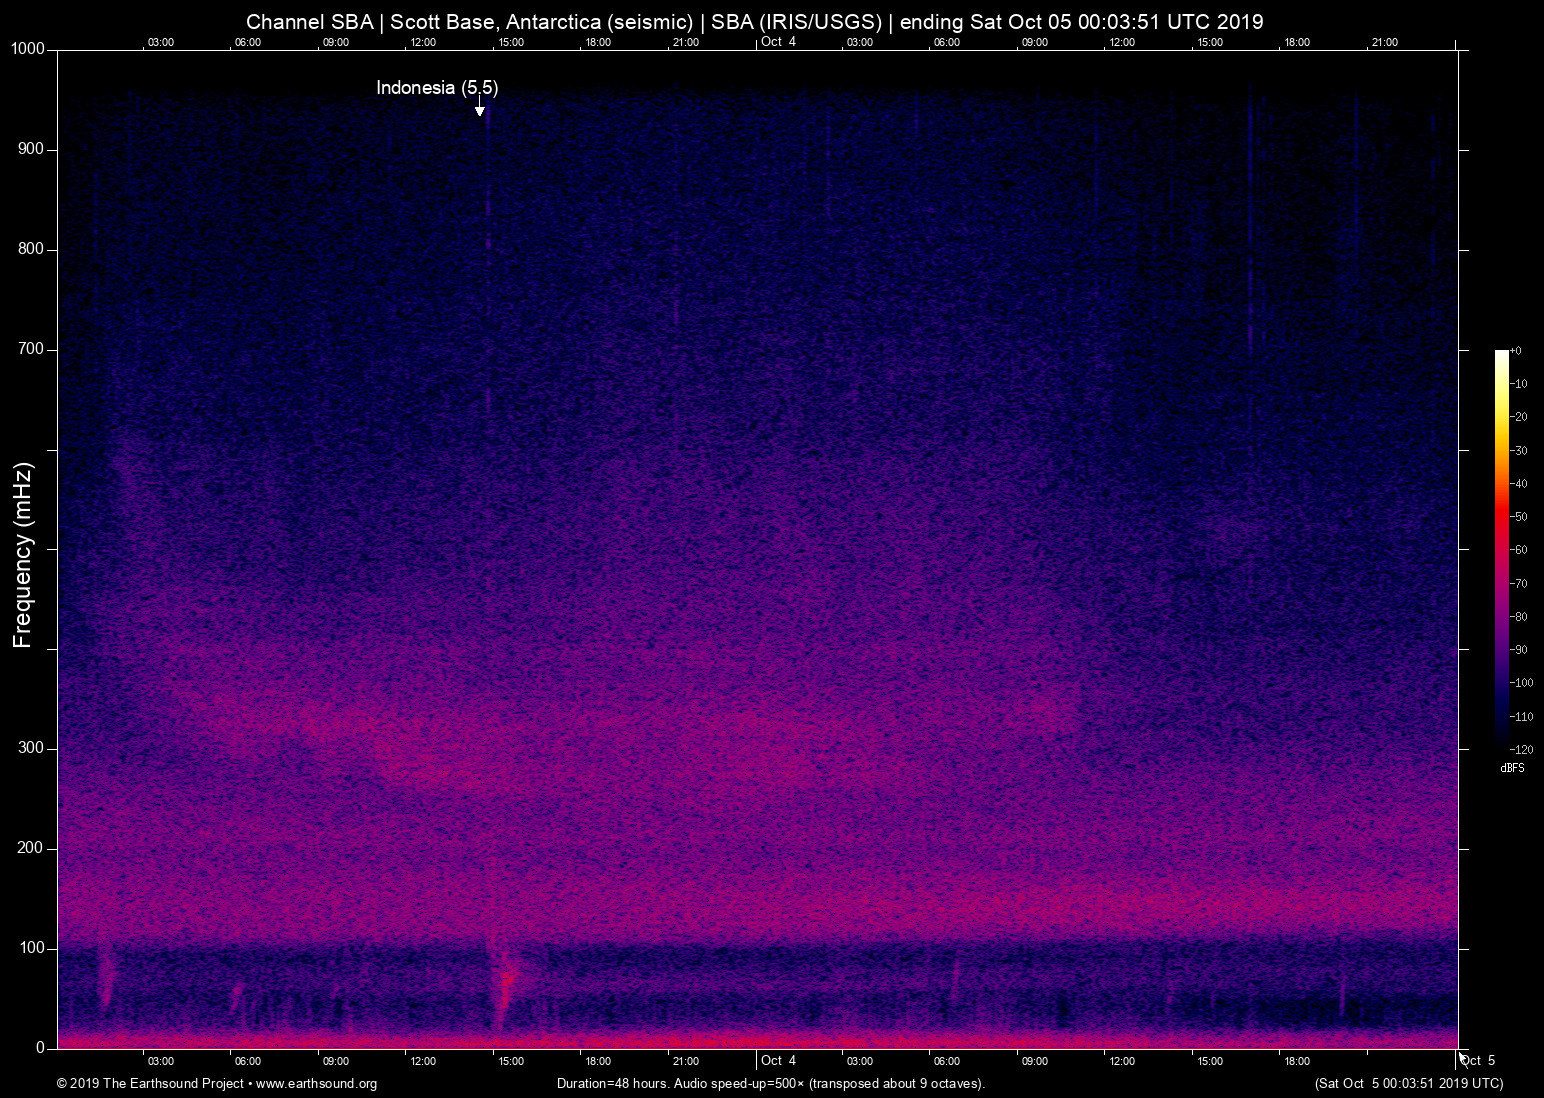Click the Frequency (mHz) axis title
Viewport: 1544px width, 1098px height.
click(x=23, y=555)
